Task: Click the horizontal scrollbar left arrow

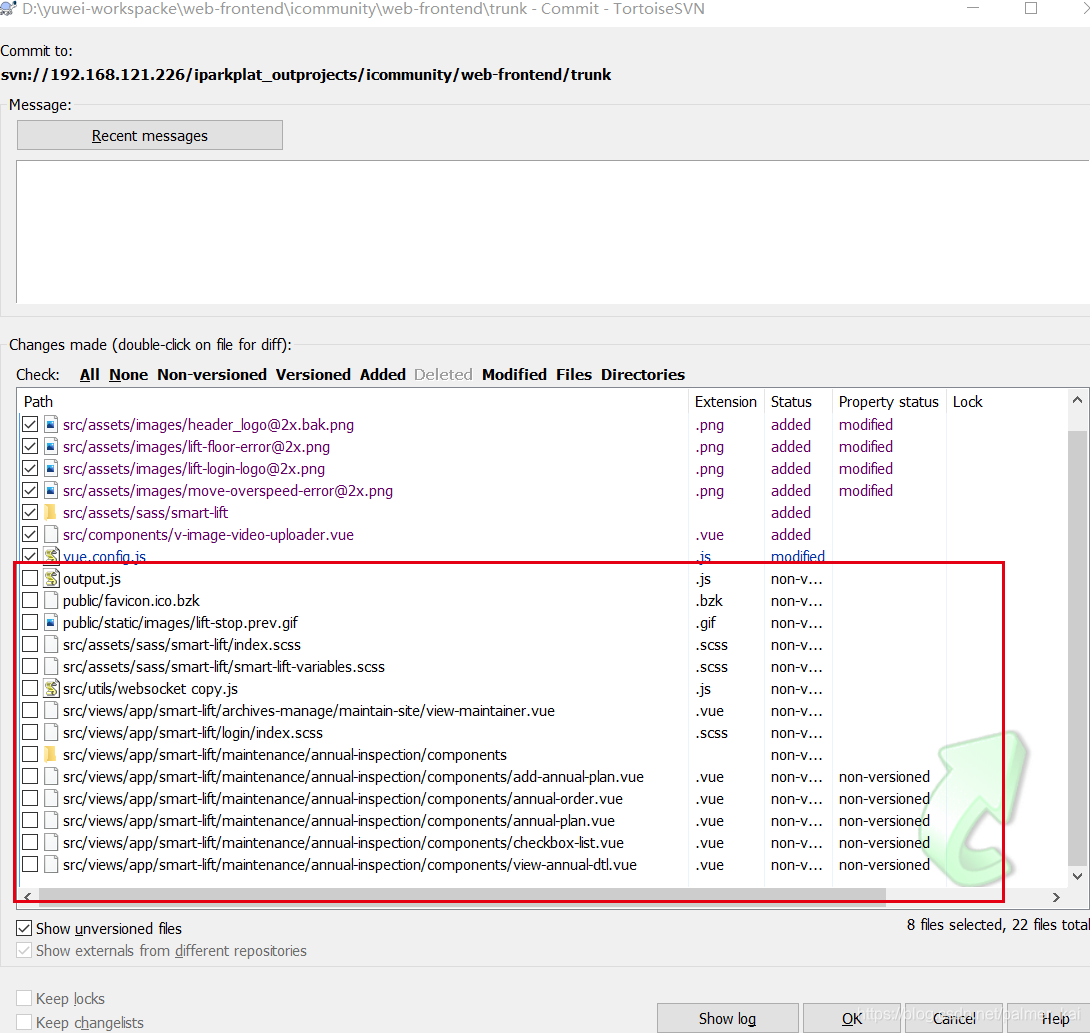Action: [x=27, y=897]
